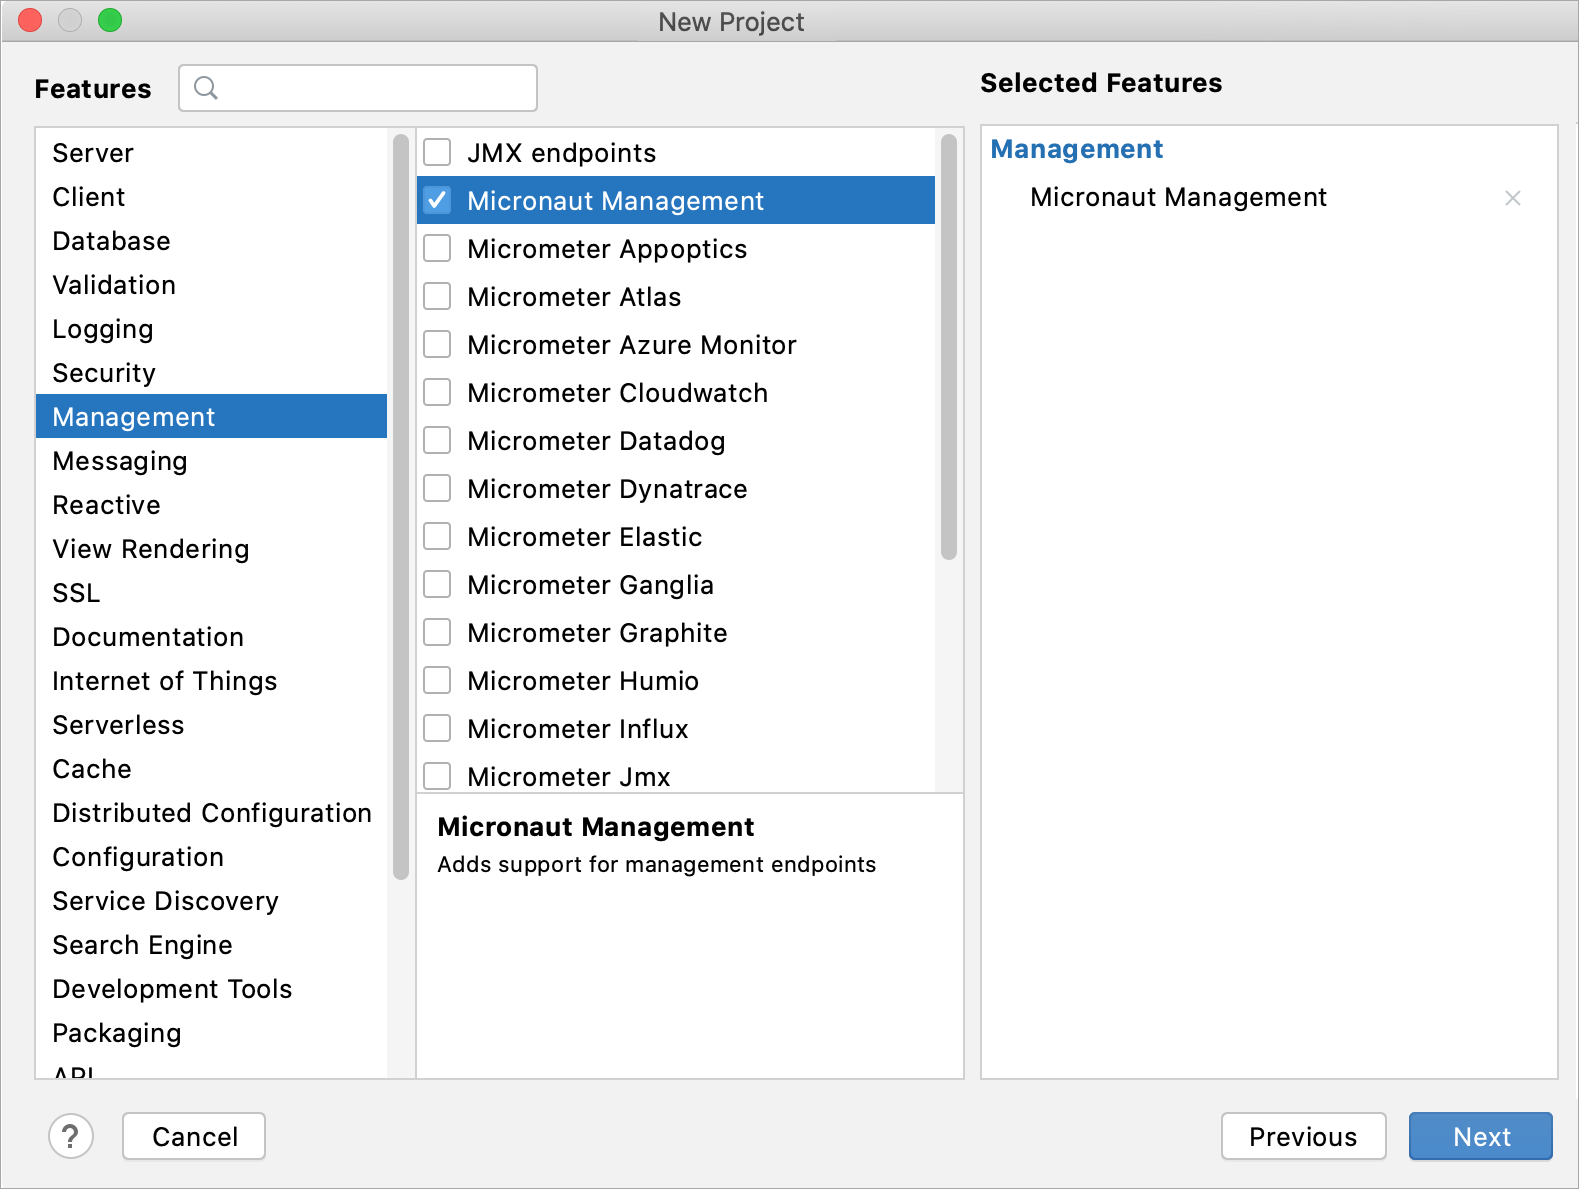Tick Micrometer Graphite checkbox
1579x1189 pixels.
pos(437,632)
